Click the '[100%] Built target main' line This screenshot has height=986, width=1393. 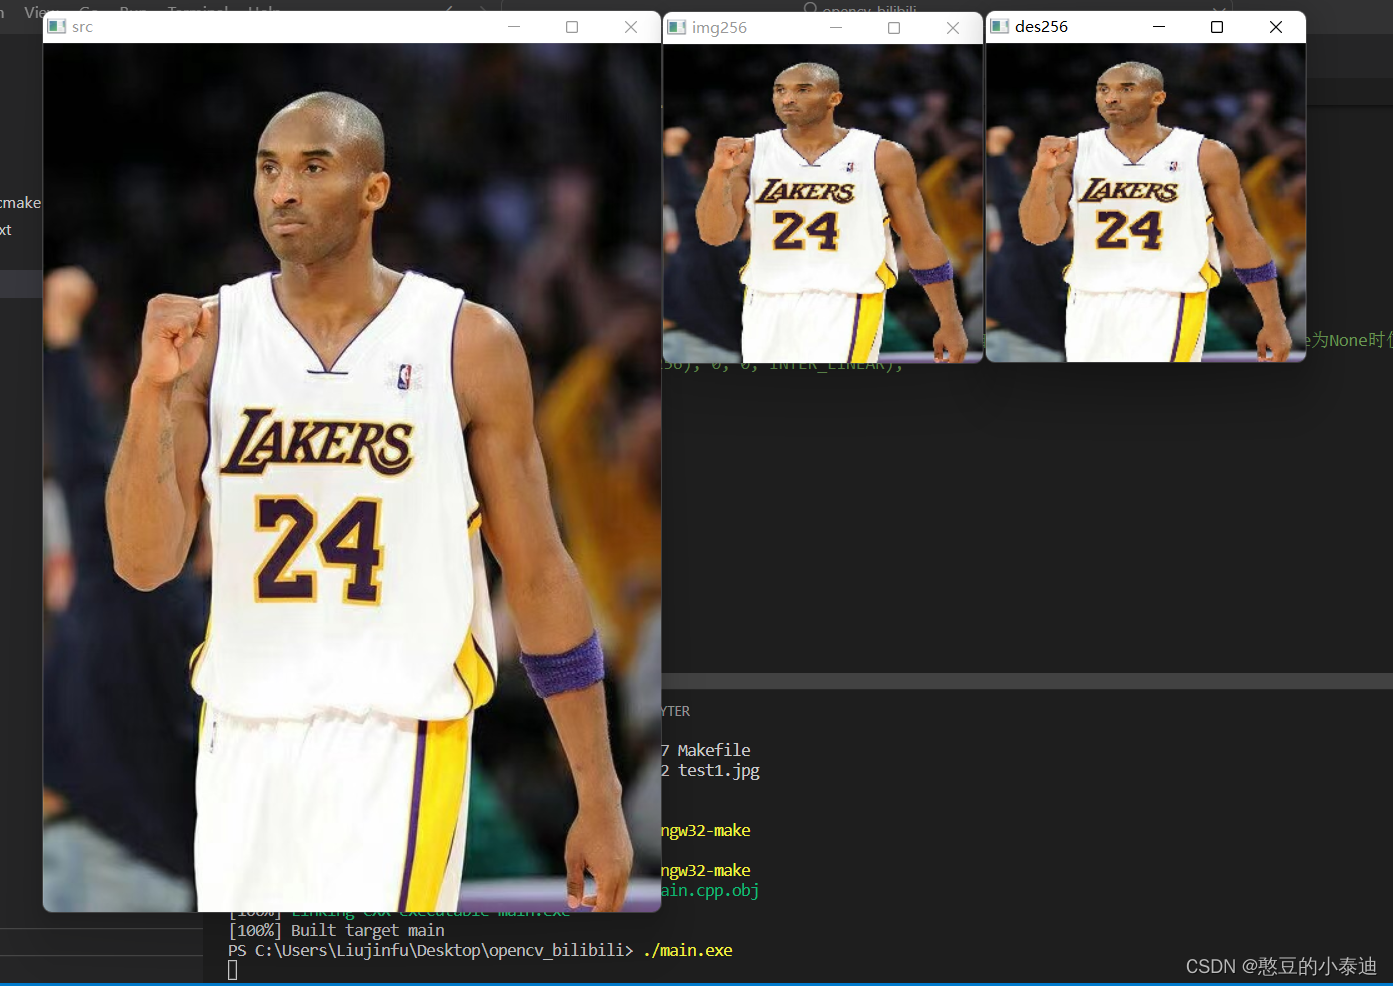(x=337, y=930)
